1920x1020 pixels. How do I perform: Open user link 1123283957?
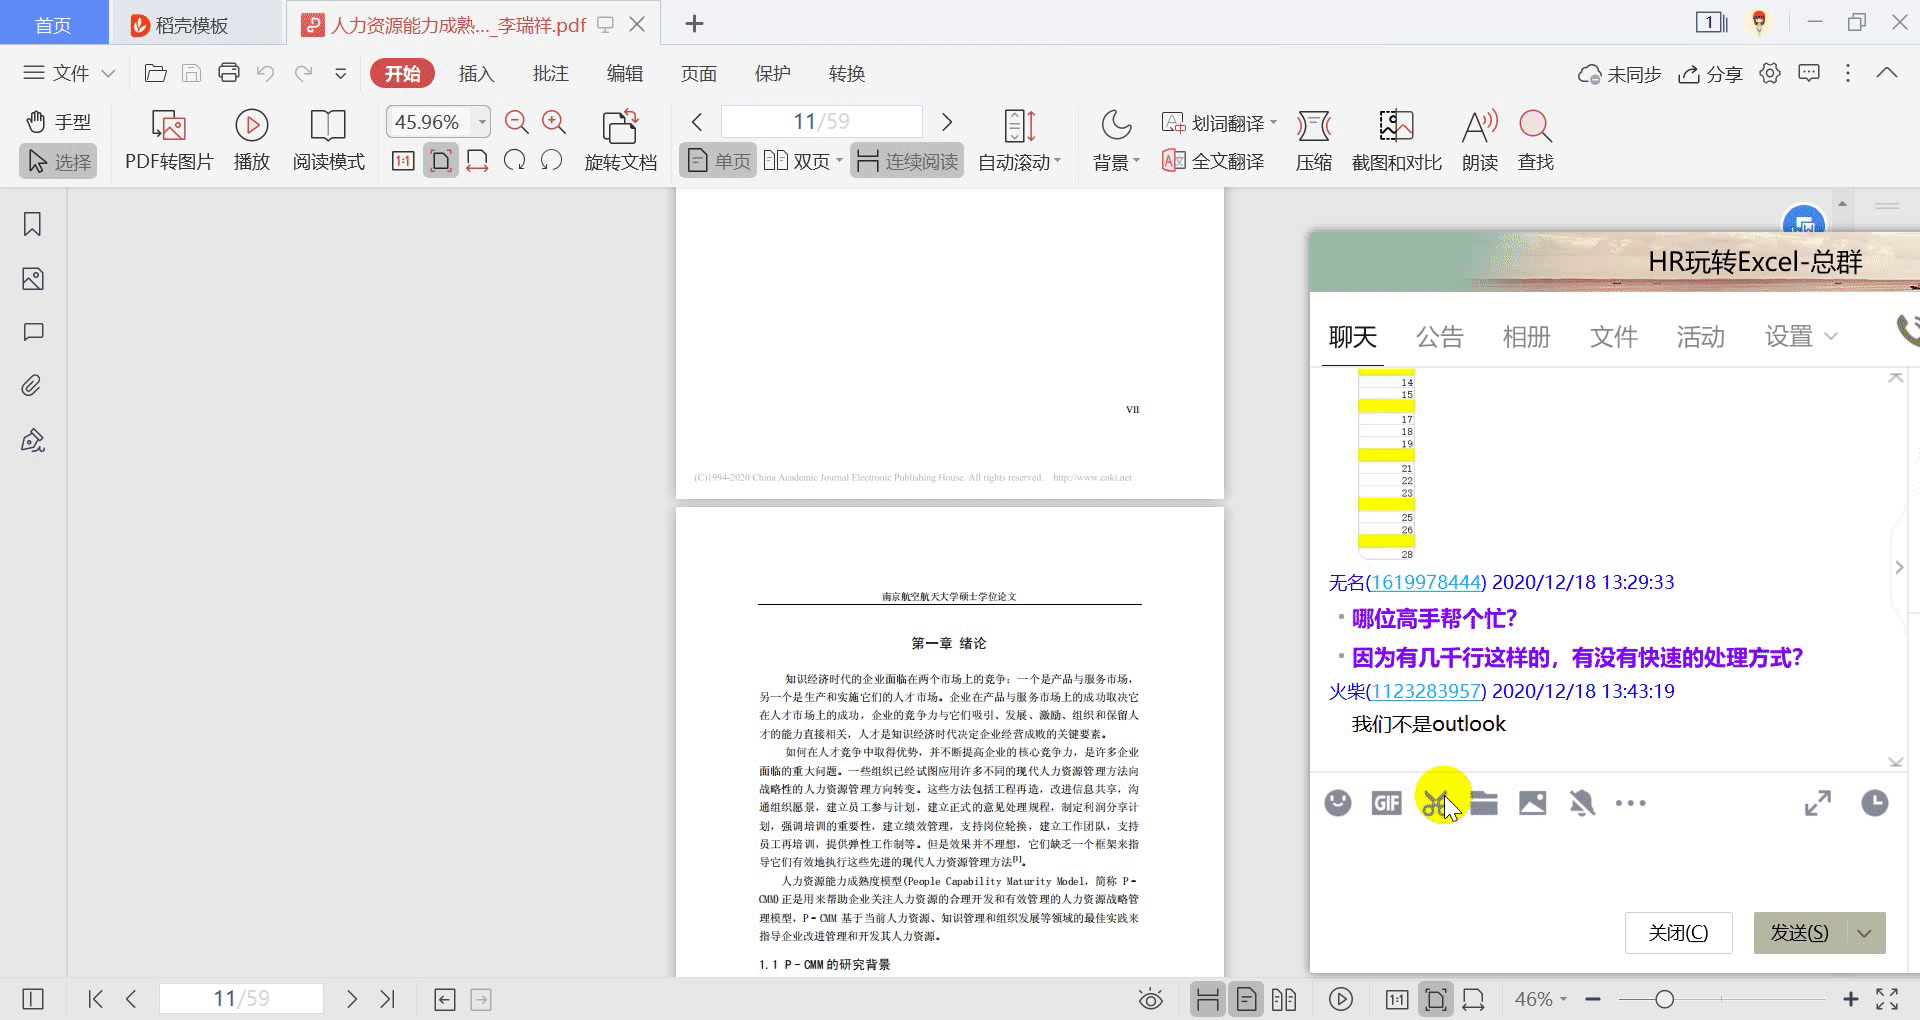tap(1426, 691)
